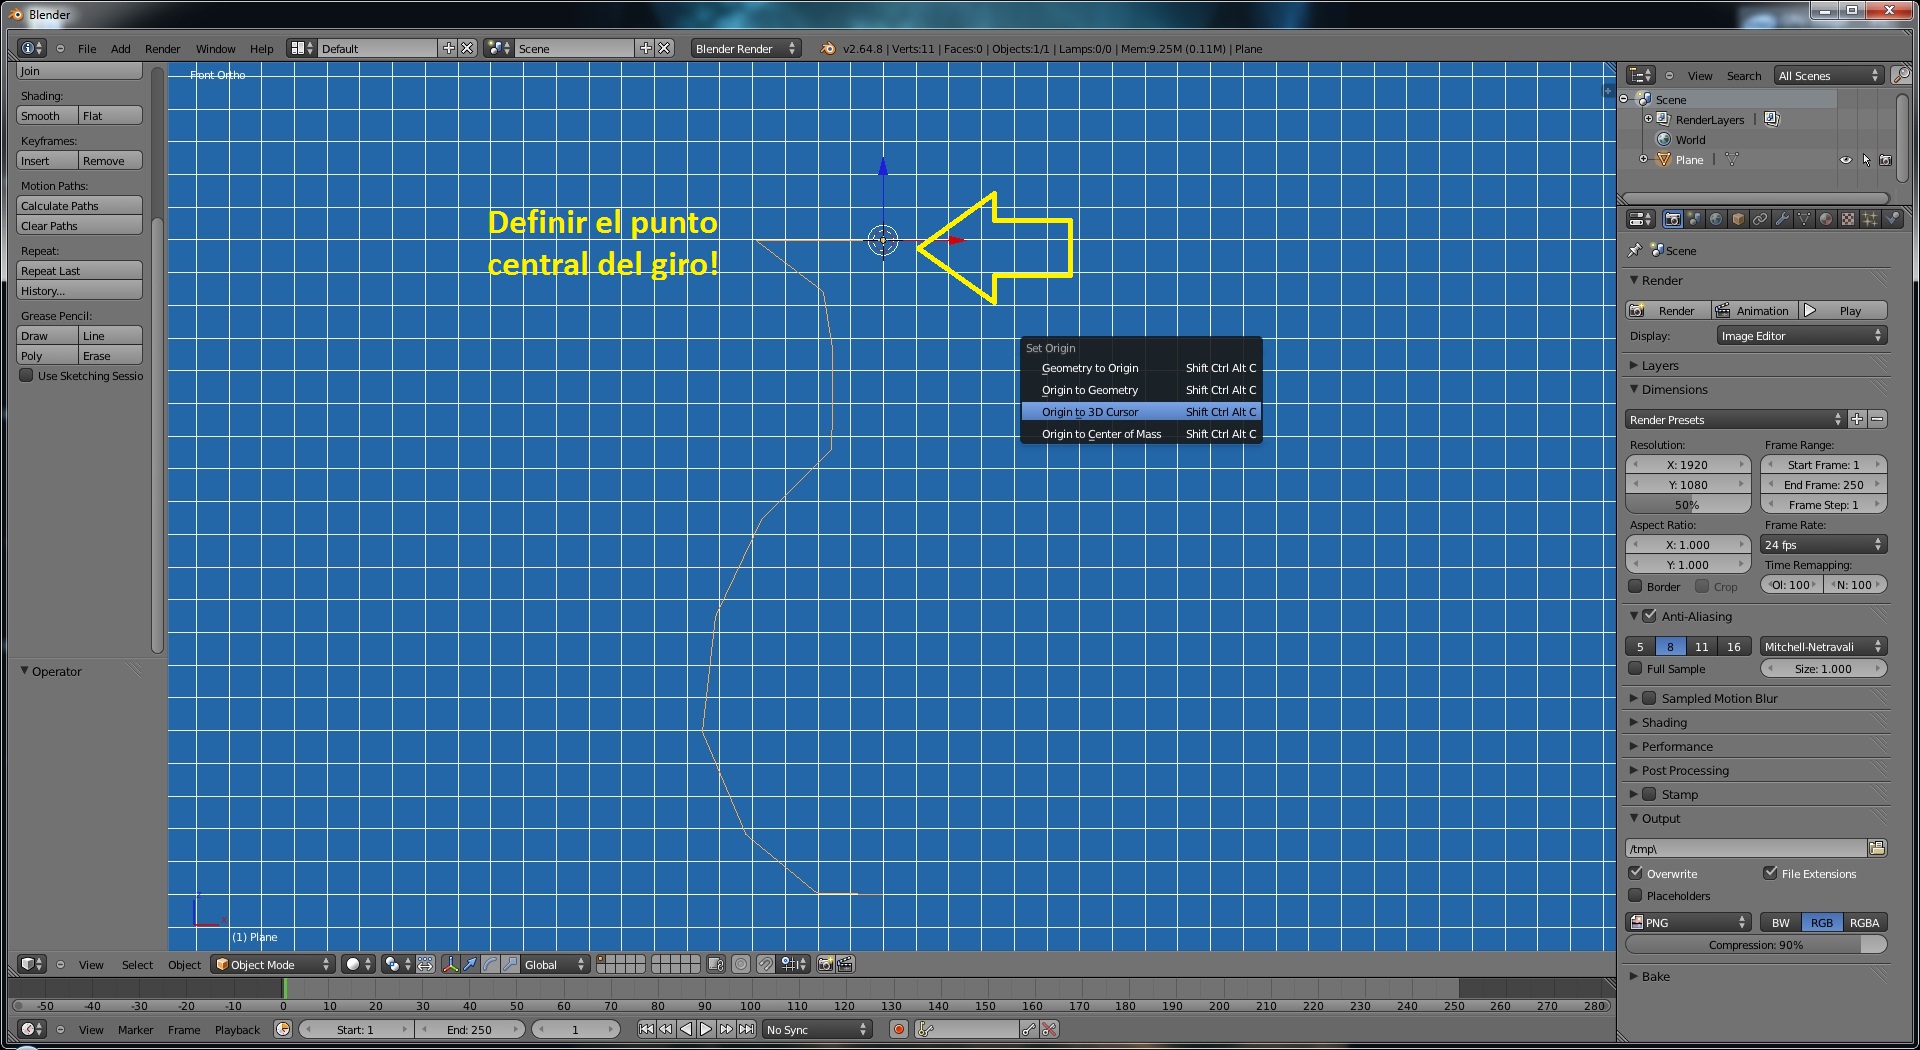Choose Origin to Center of Mass
This screenshot has width=1920, height=1050.
(x=1141, y=434)
